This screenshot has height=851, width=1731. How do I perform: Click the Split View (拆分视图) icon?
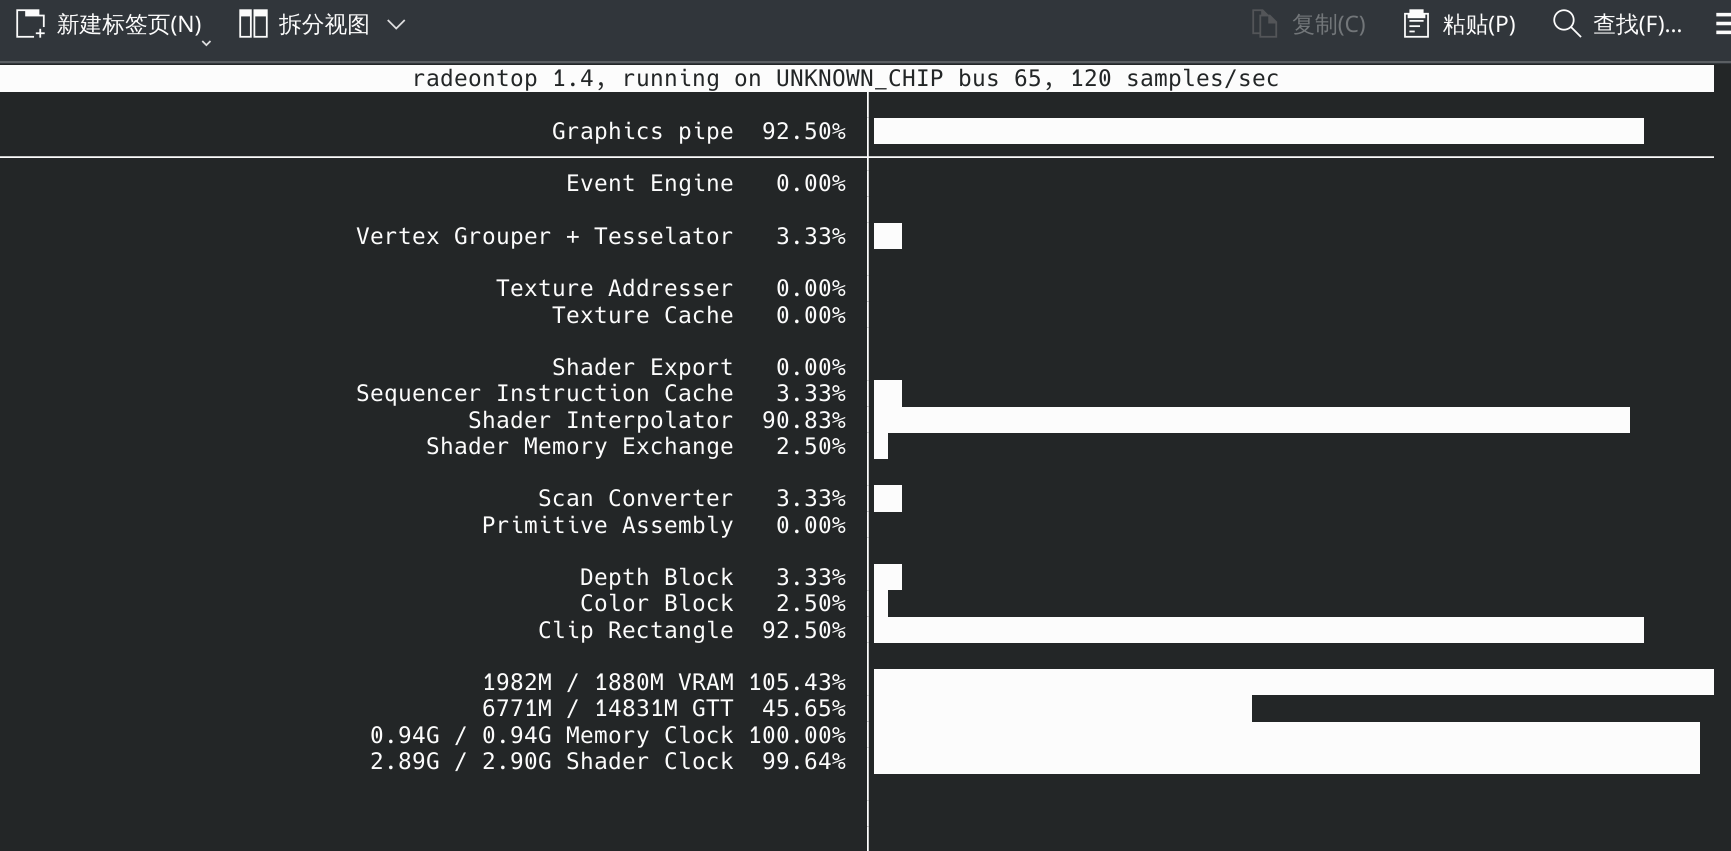253,24
